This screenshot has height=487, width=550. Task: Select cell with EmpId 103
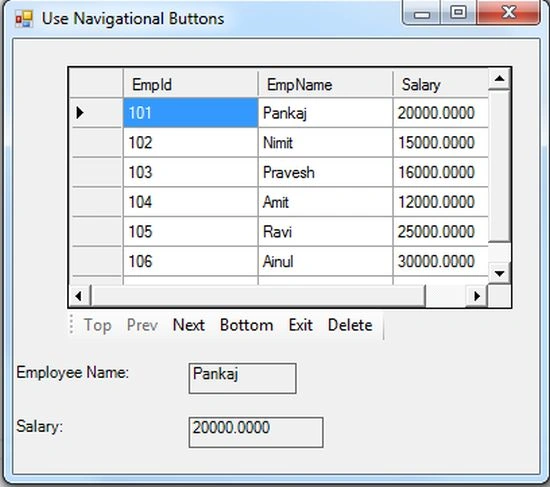click(x=190, y=172)
